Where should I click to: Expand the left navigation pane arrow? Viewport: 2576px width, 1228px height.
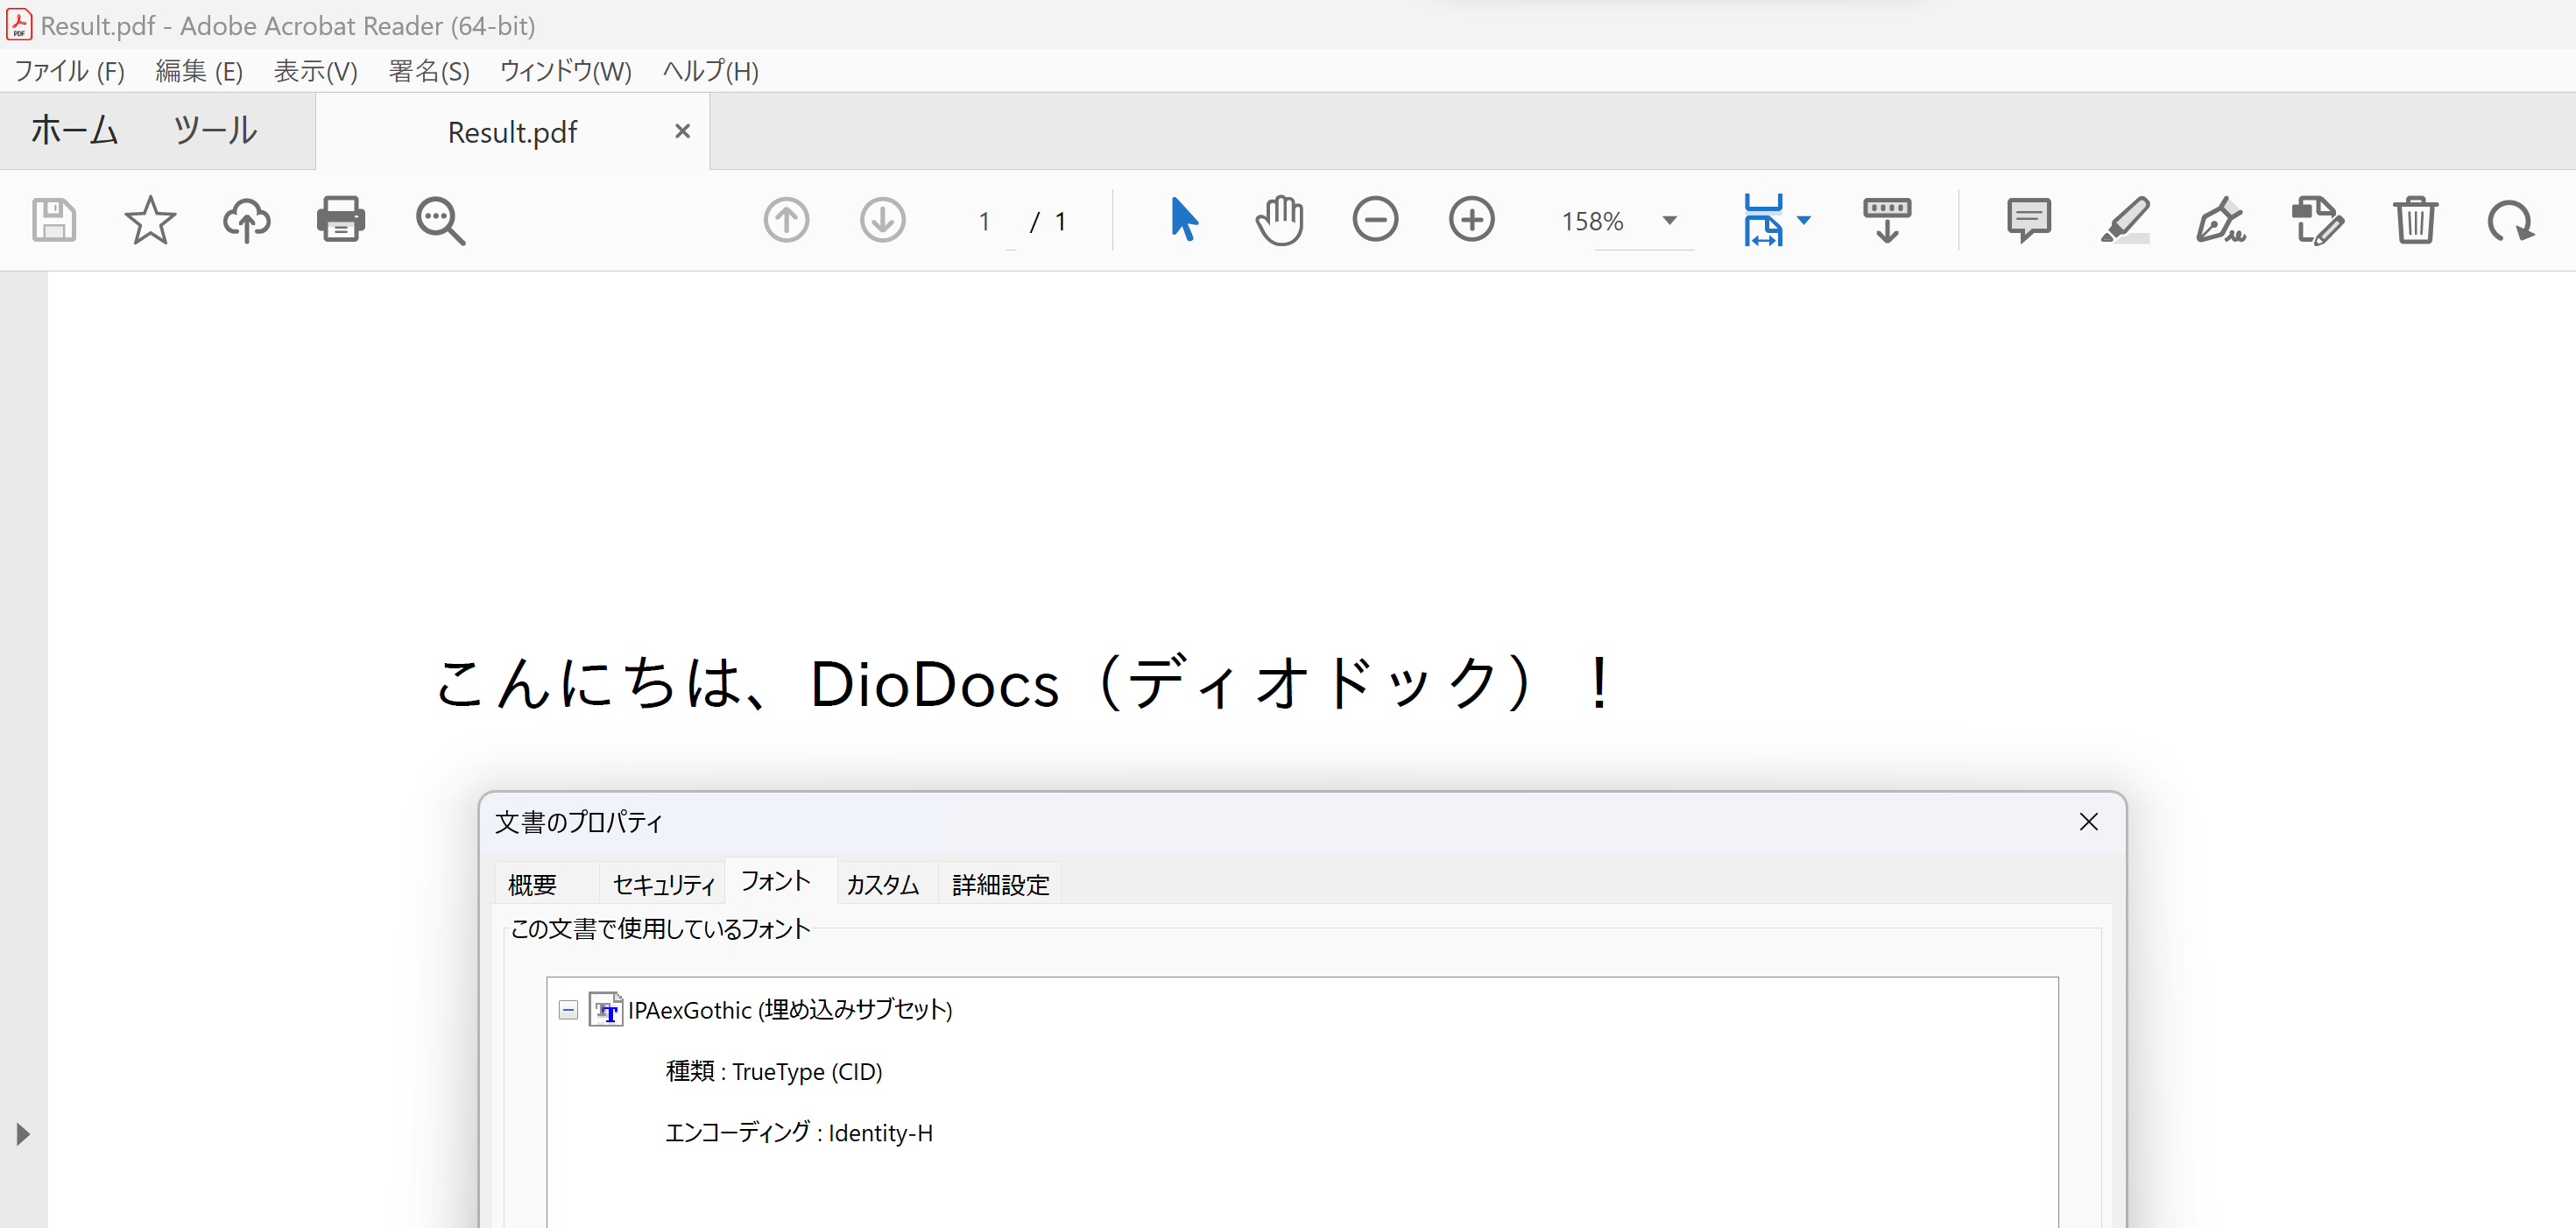coord(23,1134)
